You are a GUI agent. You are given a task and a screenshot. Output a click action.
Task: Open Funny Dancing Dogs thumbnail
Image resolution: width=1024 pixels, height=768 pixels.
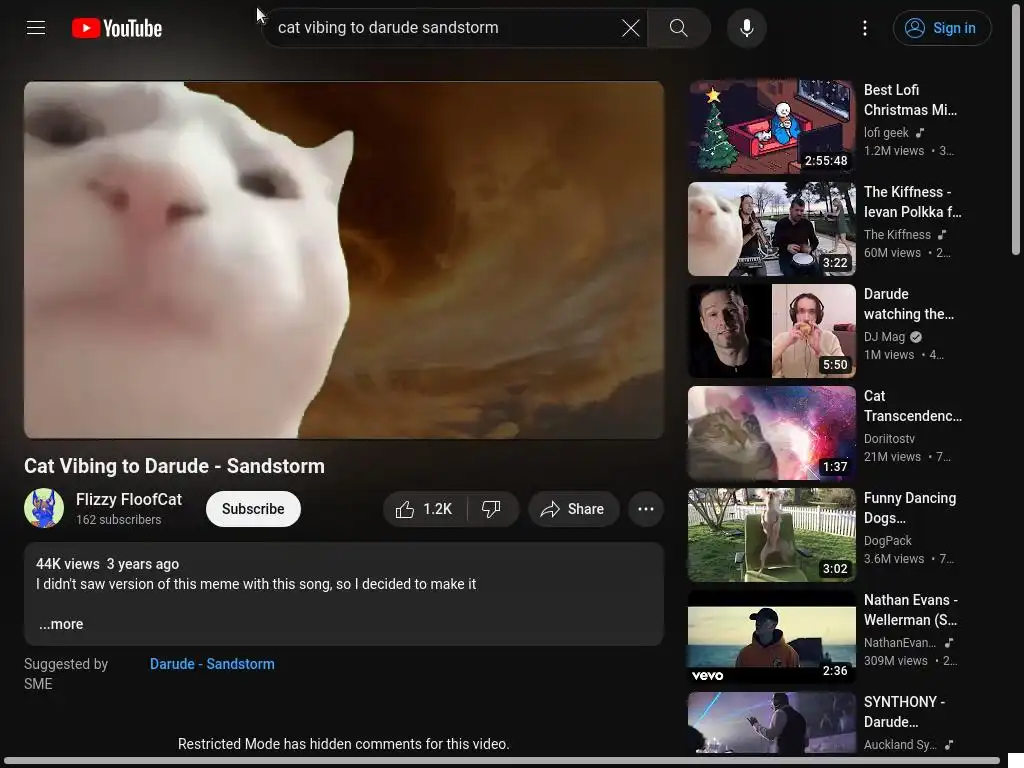click(x=771, y=534)
